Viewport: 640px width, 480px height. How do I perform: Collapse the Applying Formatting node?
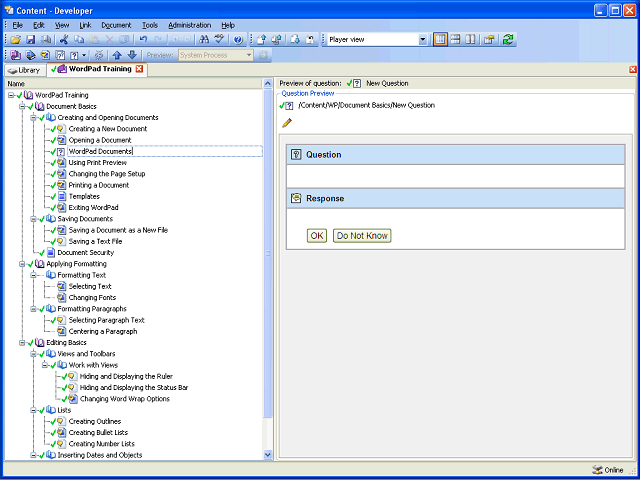click(22, 264)
